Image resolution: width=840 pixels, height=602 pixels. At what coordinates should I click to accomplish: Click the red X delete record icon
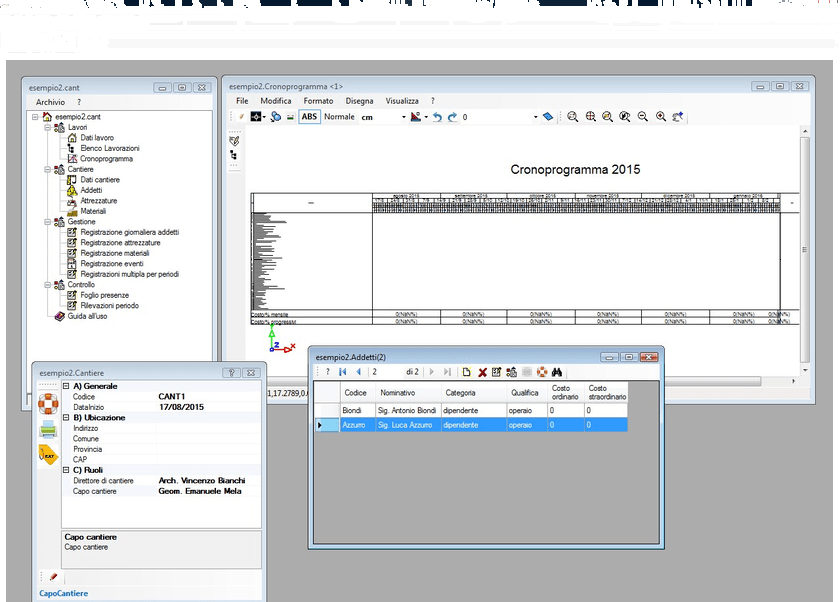[x=482, y=372]
